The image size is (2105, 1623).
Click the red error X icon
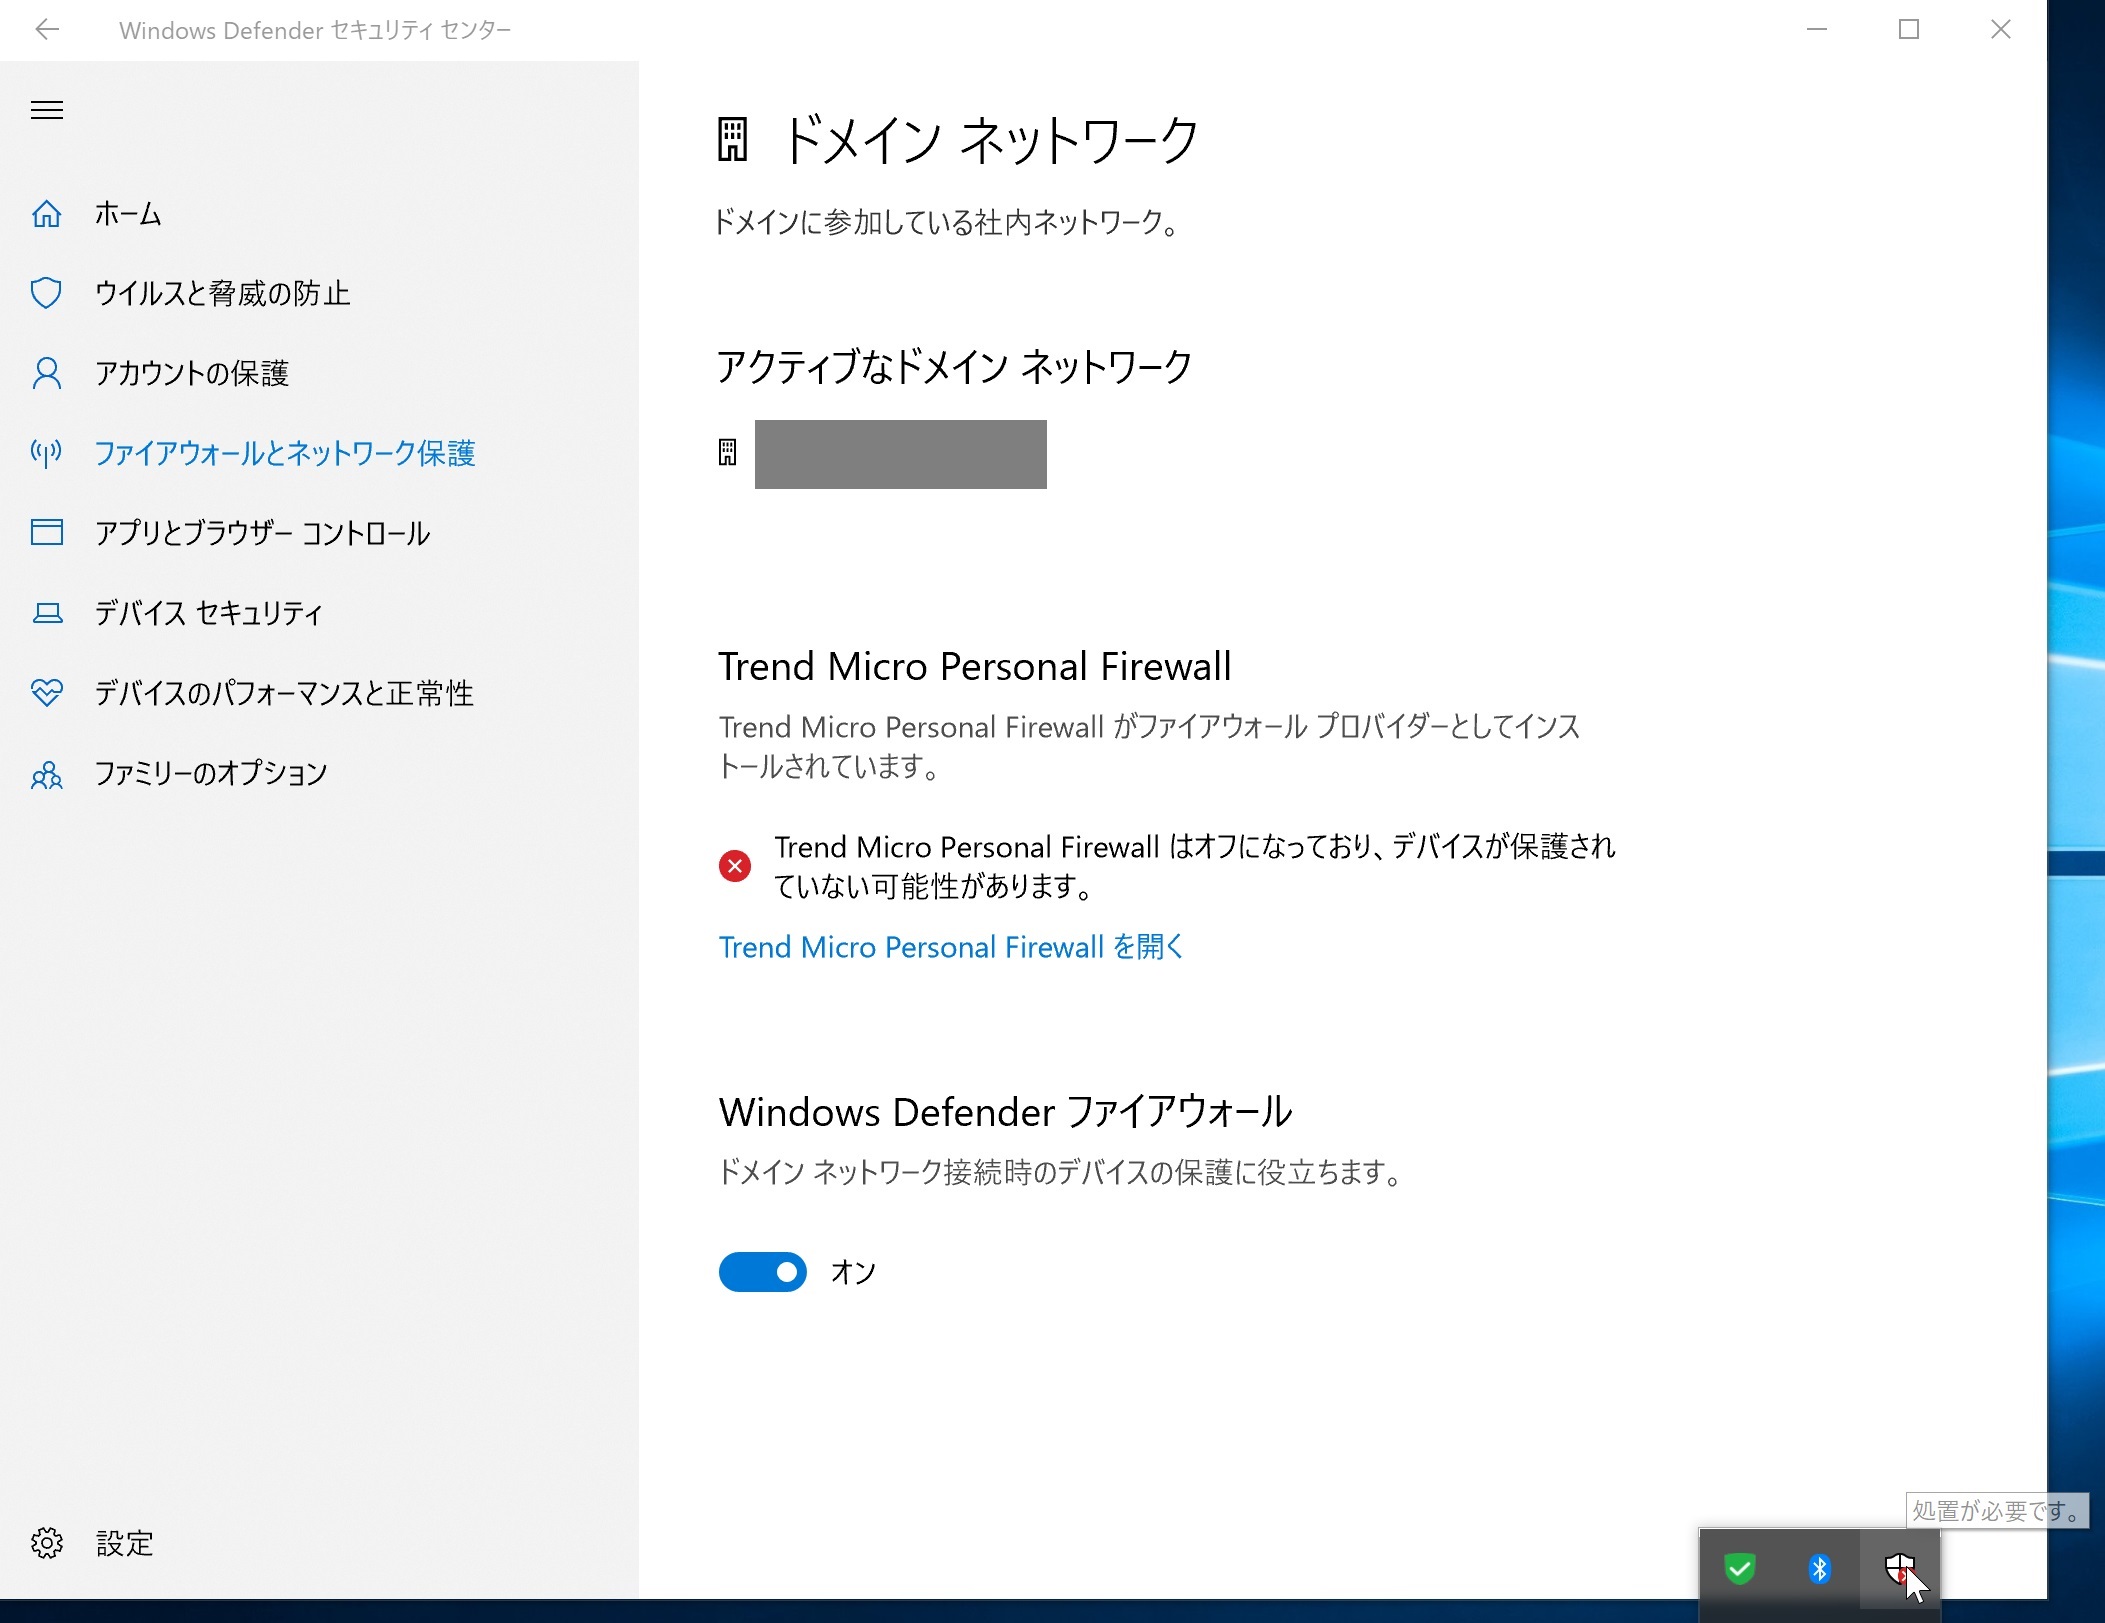tap(735, 866)
